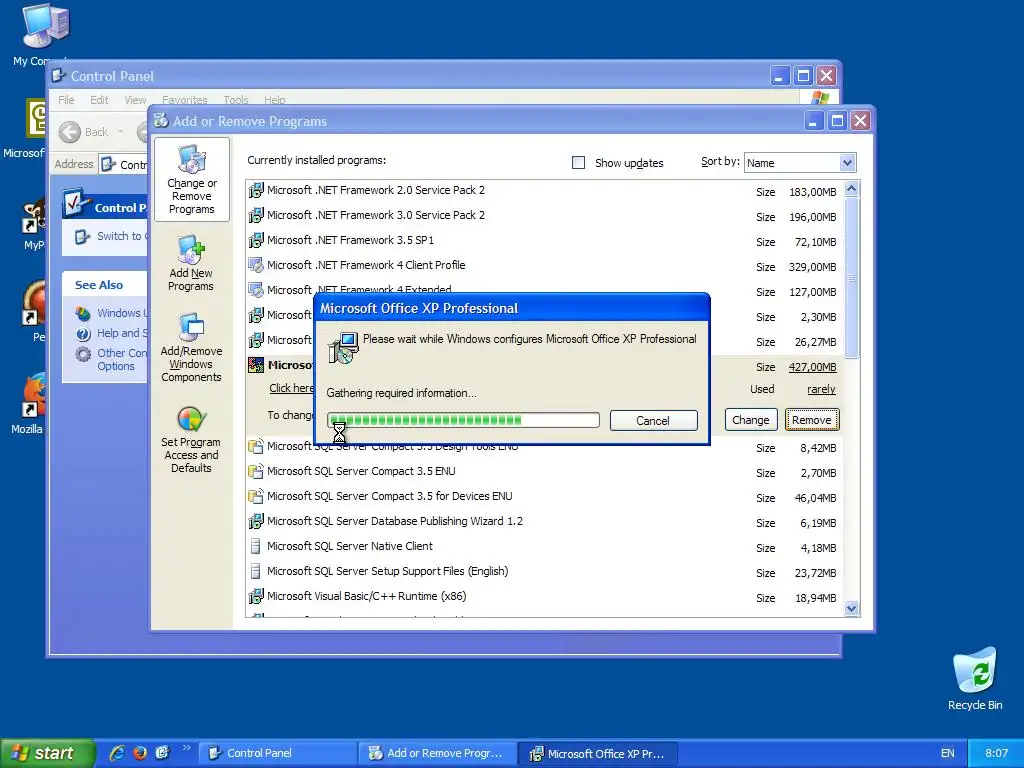Open Add New Programs sidebar icon
This screenshot has height=768, width=1024.
191,250
